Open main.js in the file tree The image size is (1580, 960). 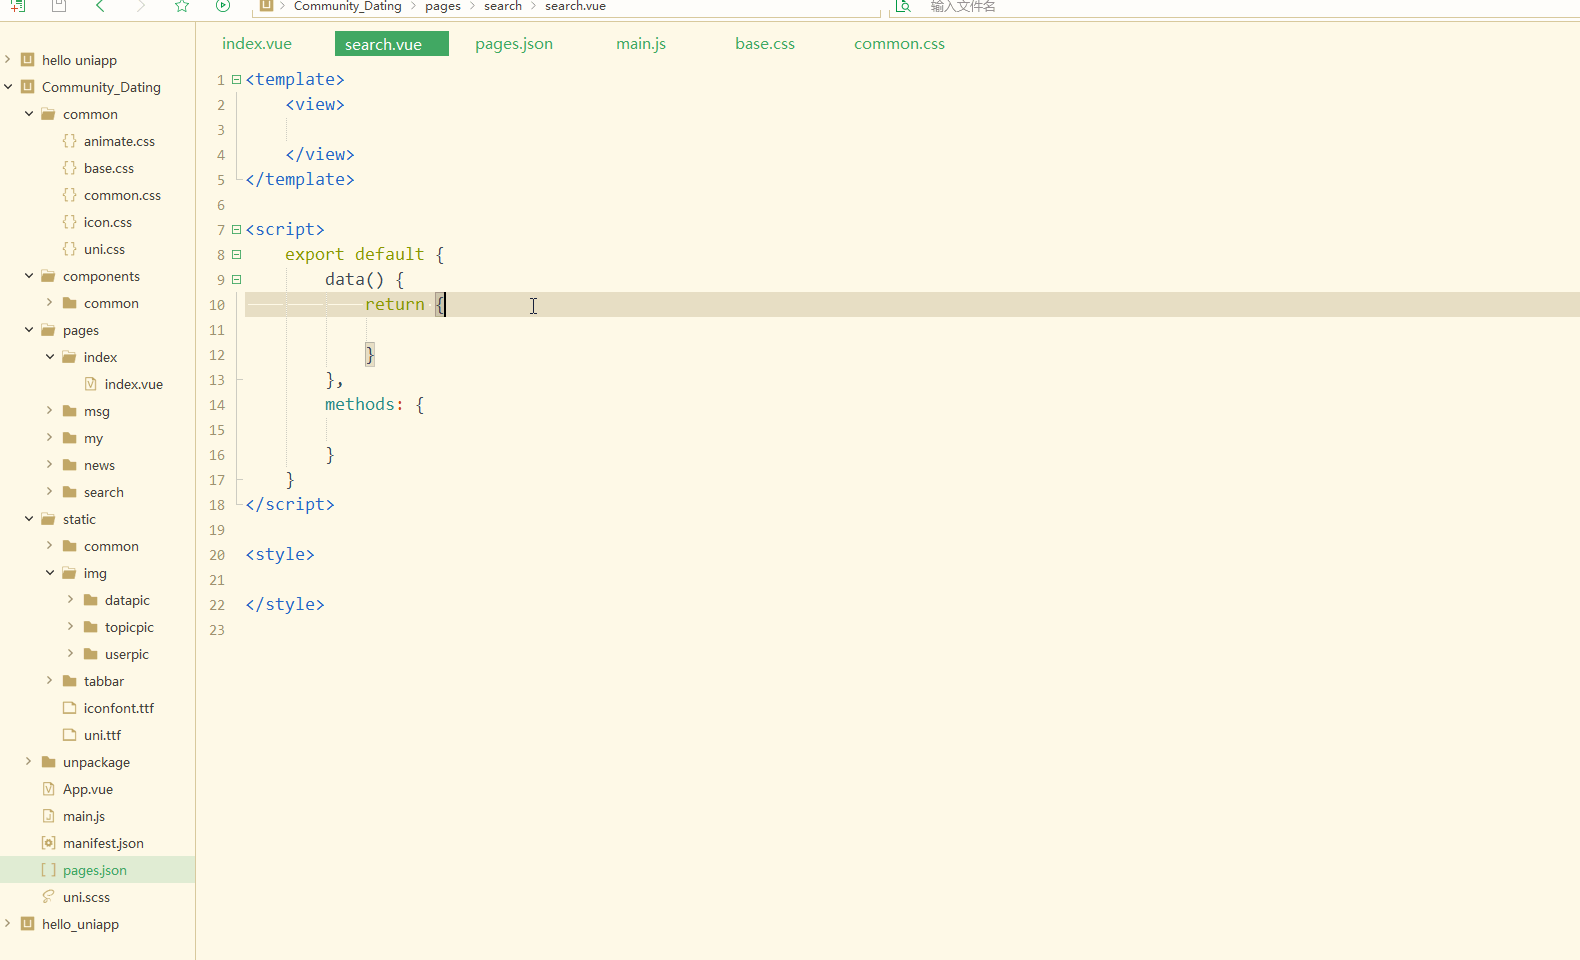(84, 816)
